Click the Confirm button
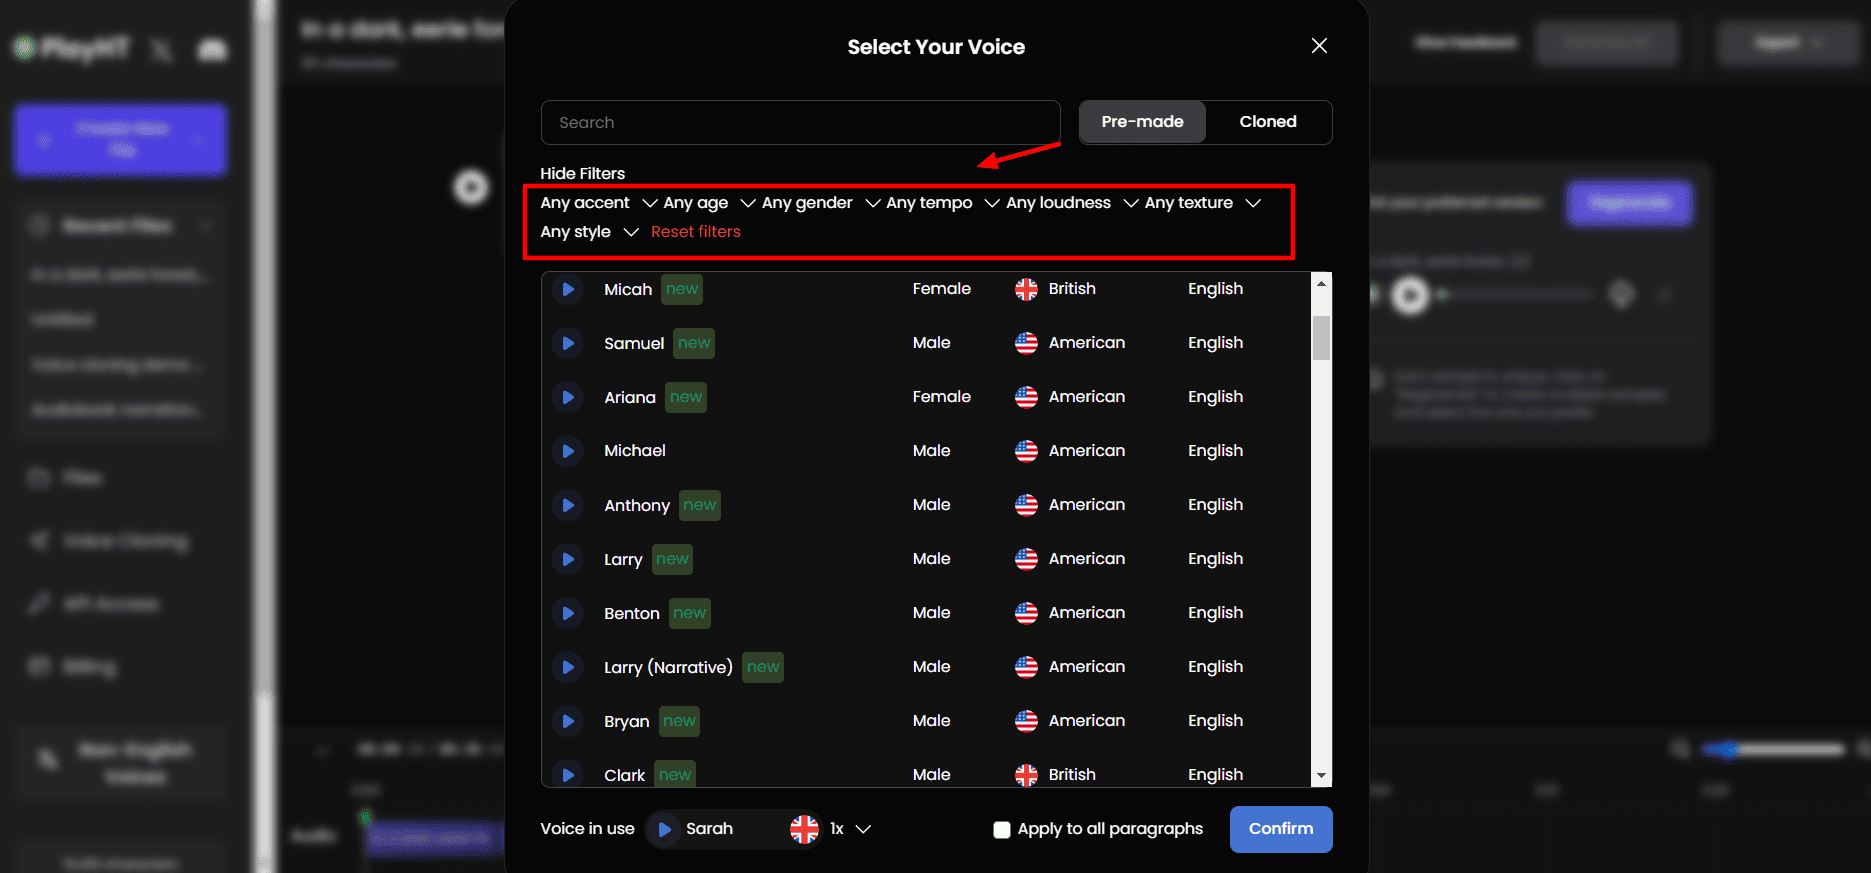The width and height of the screenshot is (1871, 873). pos(1280,829)
